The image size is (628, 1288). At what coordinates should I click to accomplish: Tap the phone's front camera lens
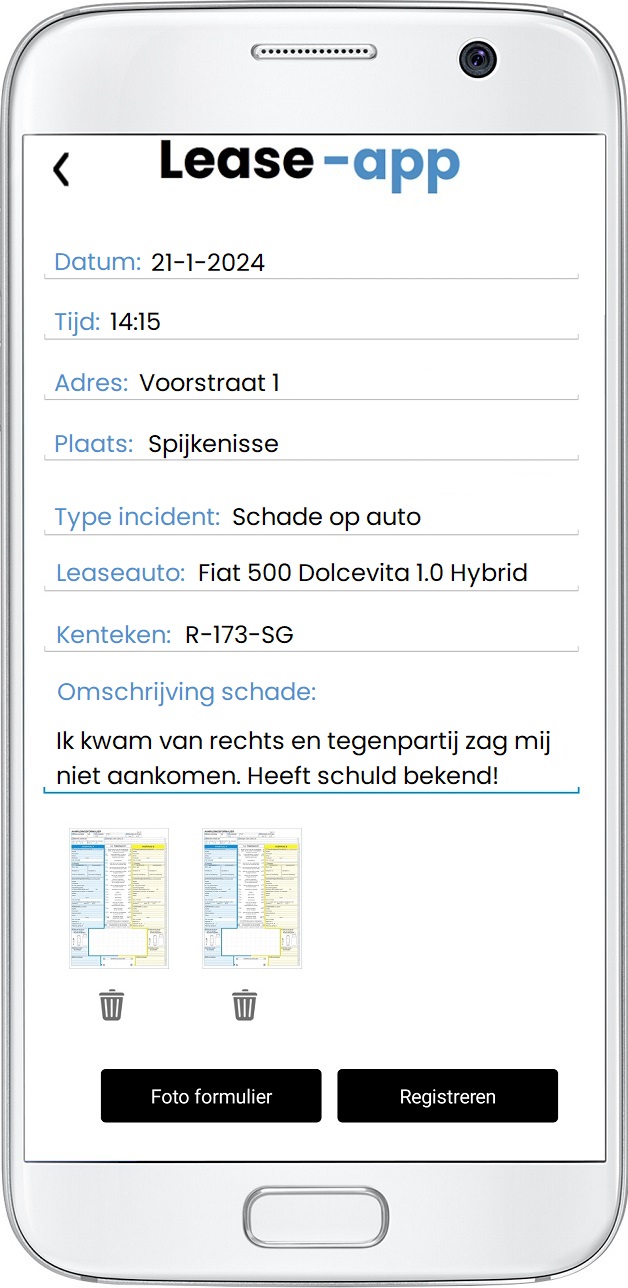(x=477, y=59)
